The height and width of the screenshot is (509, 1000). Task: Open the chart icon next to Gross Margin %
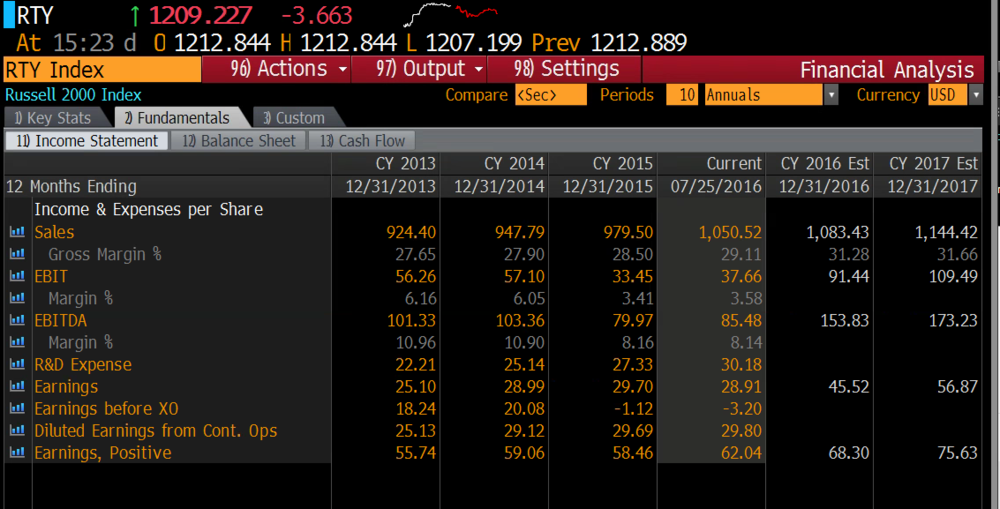pyautogui.click(x=17, y=254)
